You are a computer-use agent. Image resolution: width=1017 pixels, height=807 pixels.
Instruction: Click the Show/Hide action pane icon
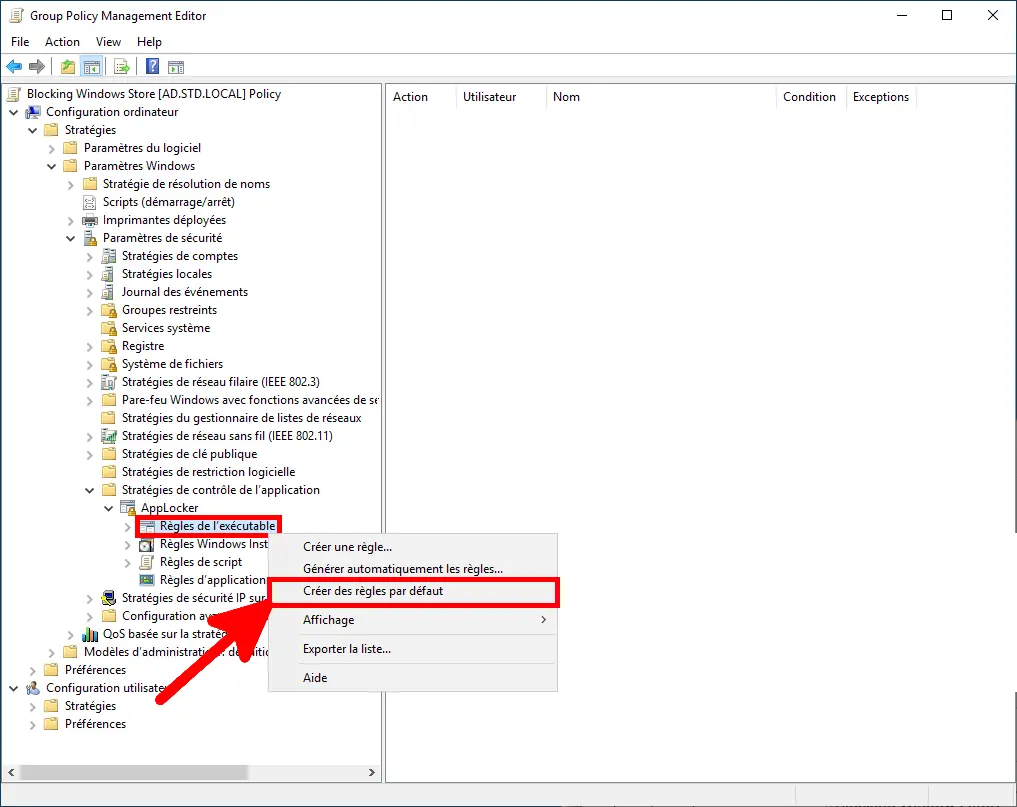(176, 66)
